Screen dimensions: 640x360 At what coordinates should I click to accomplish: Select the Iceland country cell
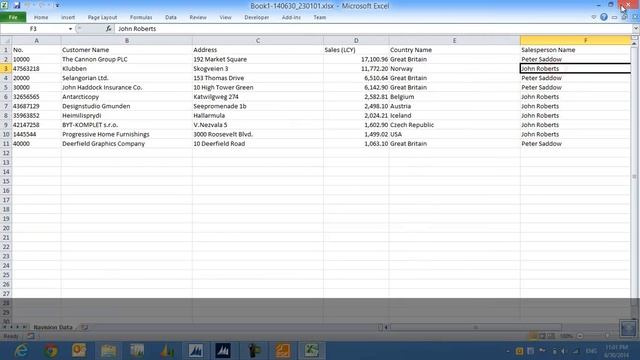[x=454, y=116]
